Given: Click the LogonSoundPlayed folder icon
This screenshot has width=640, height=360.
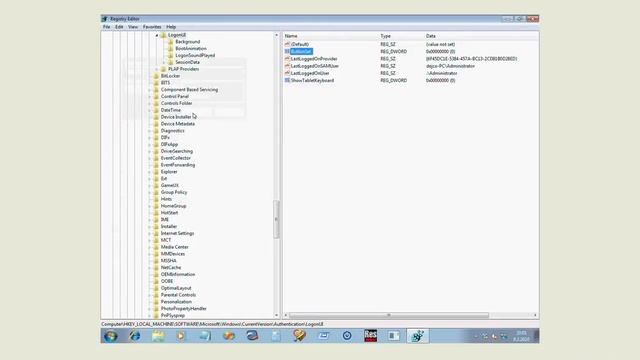Looking at the screenshot, I should tap(171, 56).
